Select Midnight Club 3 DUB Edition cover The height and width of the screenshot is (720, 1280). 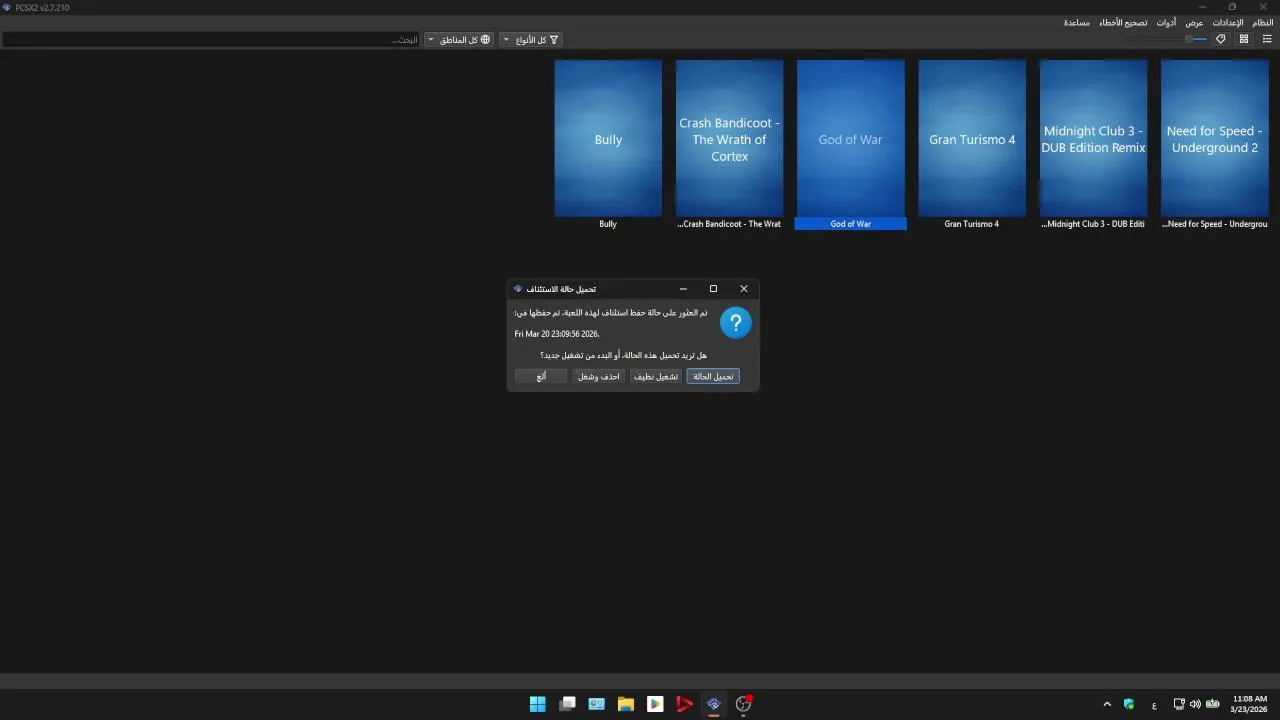click(1093, 138)
